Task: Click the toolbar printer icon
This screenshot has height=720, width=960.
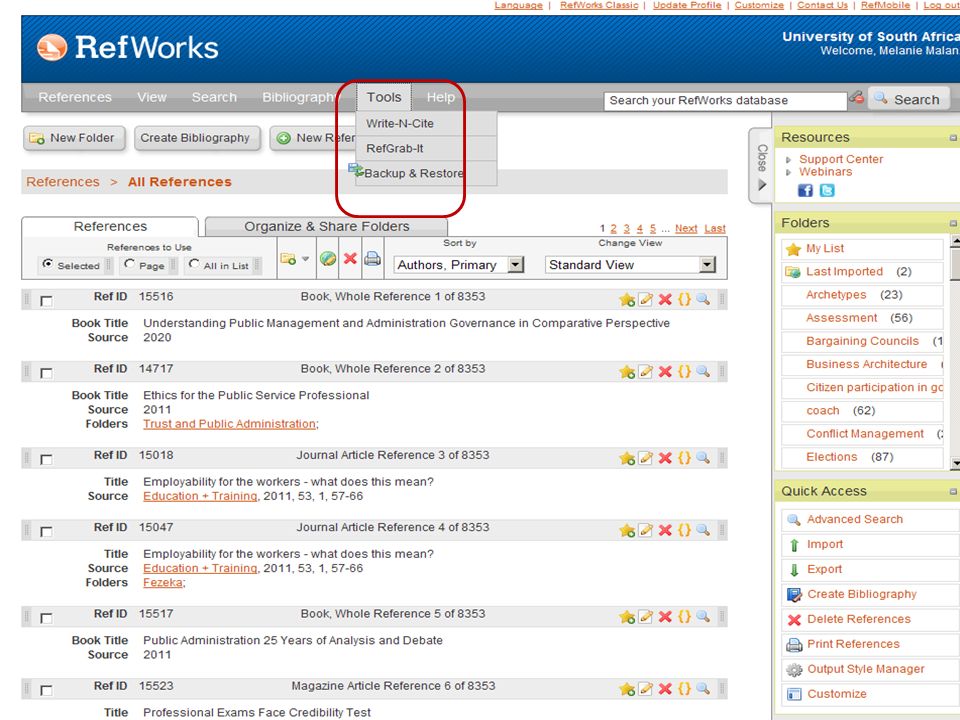Action: click(372, 258)
